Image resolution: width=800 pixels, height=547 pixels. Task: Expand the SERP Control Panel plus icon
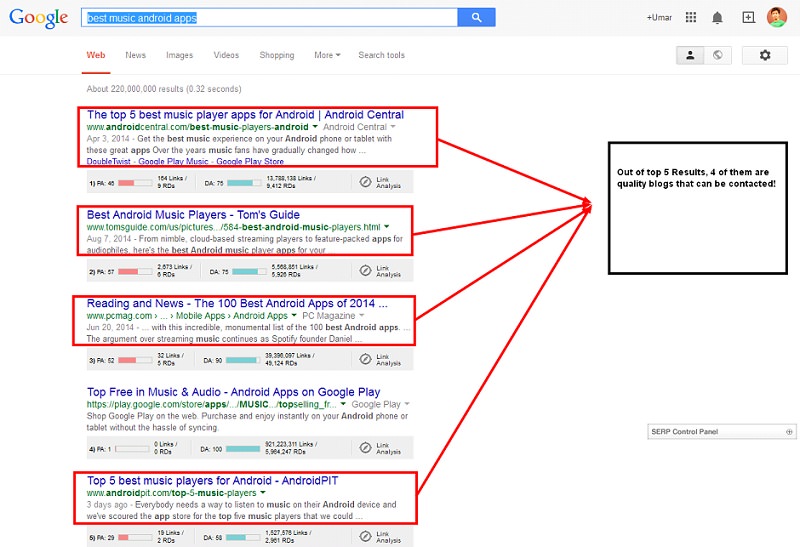tap(789, 432)
